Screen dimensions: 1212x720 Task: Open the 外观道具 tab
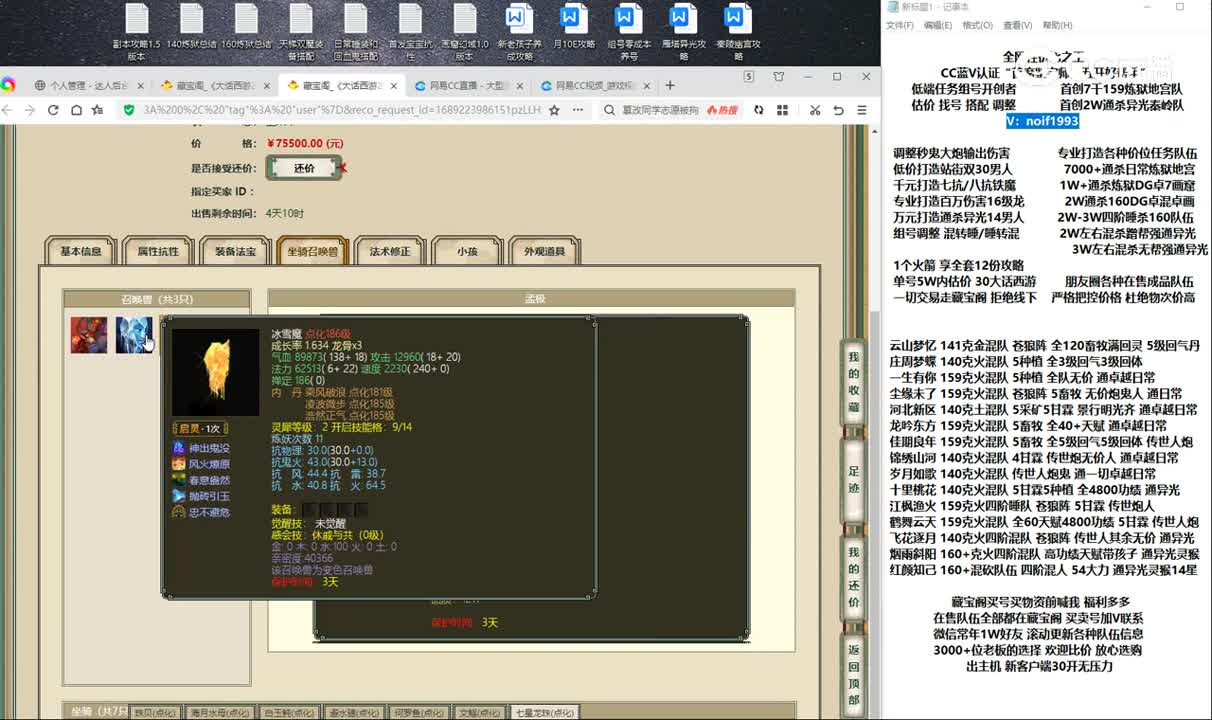point(544,252)
